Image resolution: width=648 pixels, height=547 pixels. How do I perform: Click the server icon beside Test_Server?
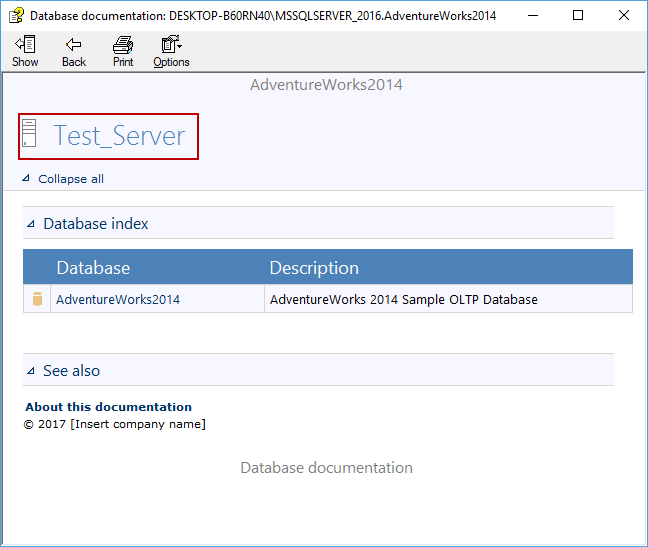[x=29, y=136]
